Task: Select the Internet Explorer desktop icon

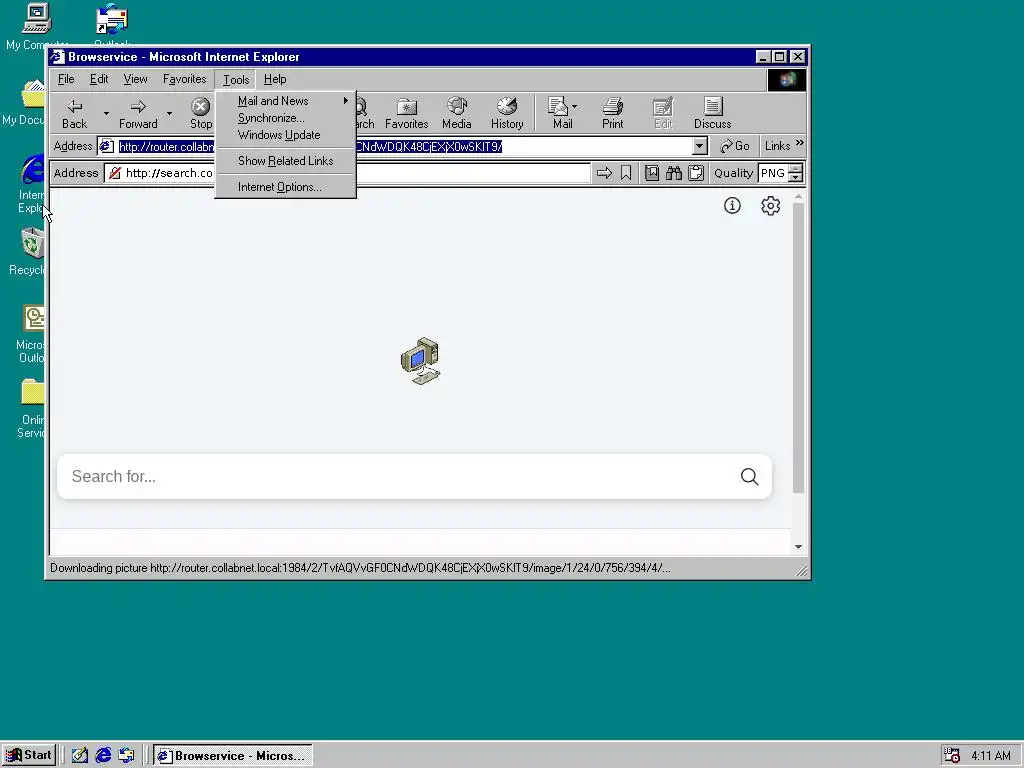Action: point(31,184)
